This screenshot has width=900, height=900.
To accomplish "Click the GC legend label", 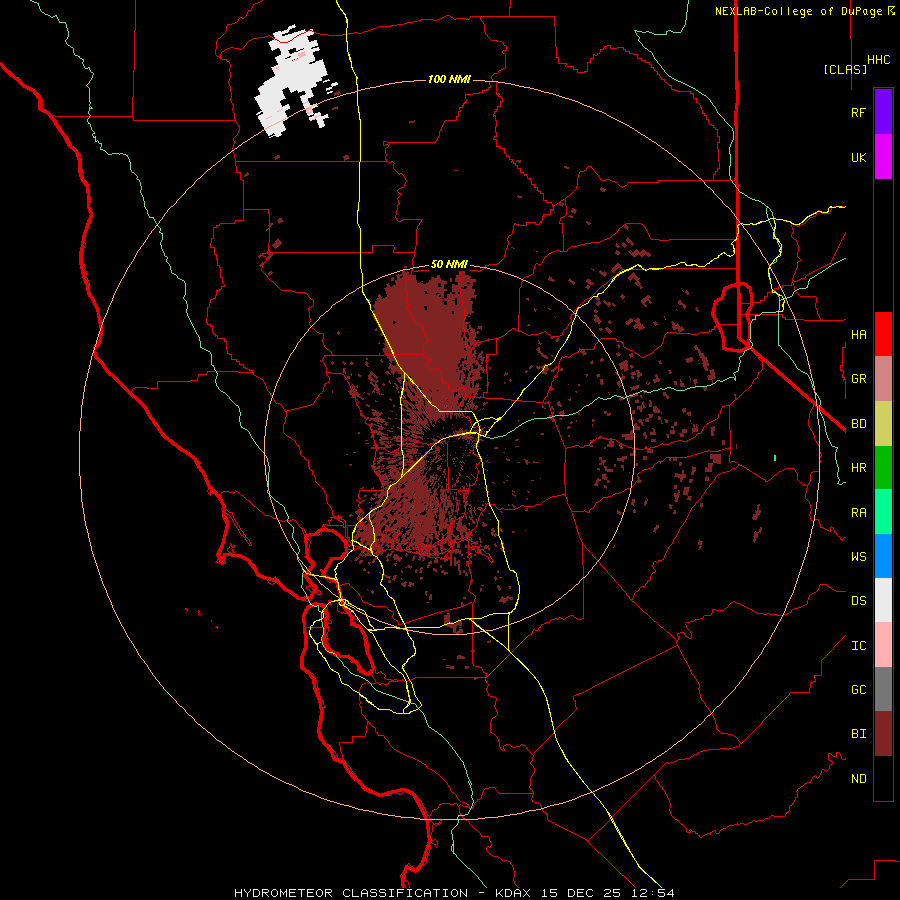I will point(858,690).
